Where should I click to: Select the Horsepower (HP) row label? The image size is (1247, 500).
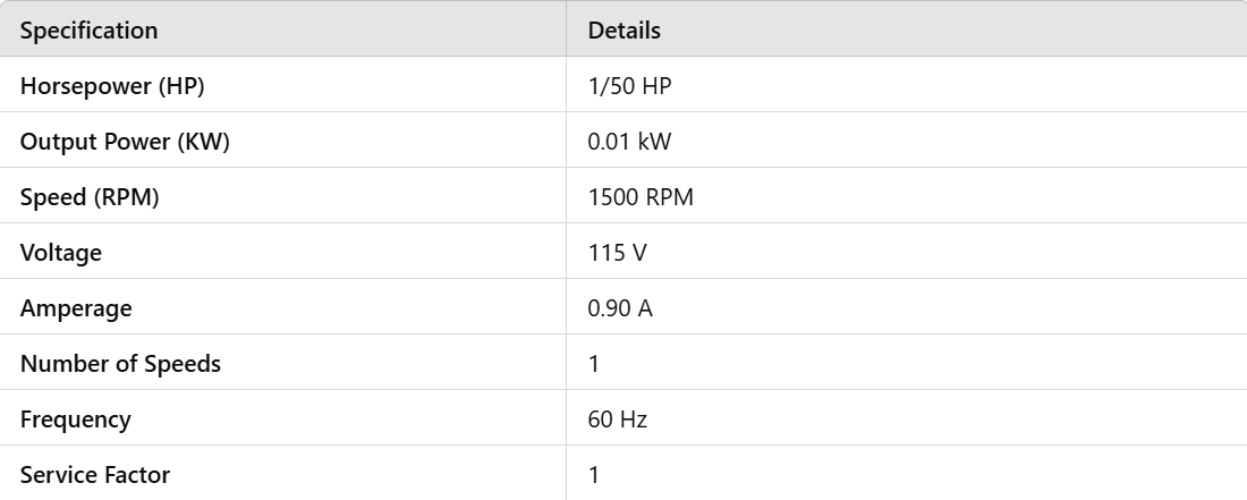coord(112,87)
